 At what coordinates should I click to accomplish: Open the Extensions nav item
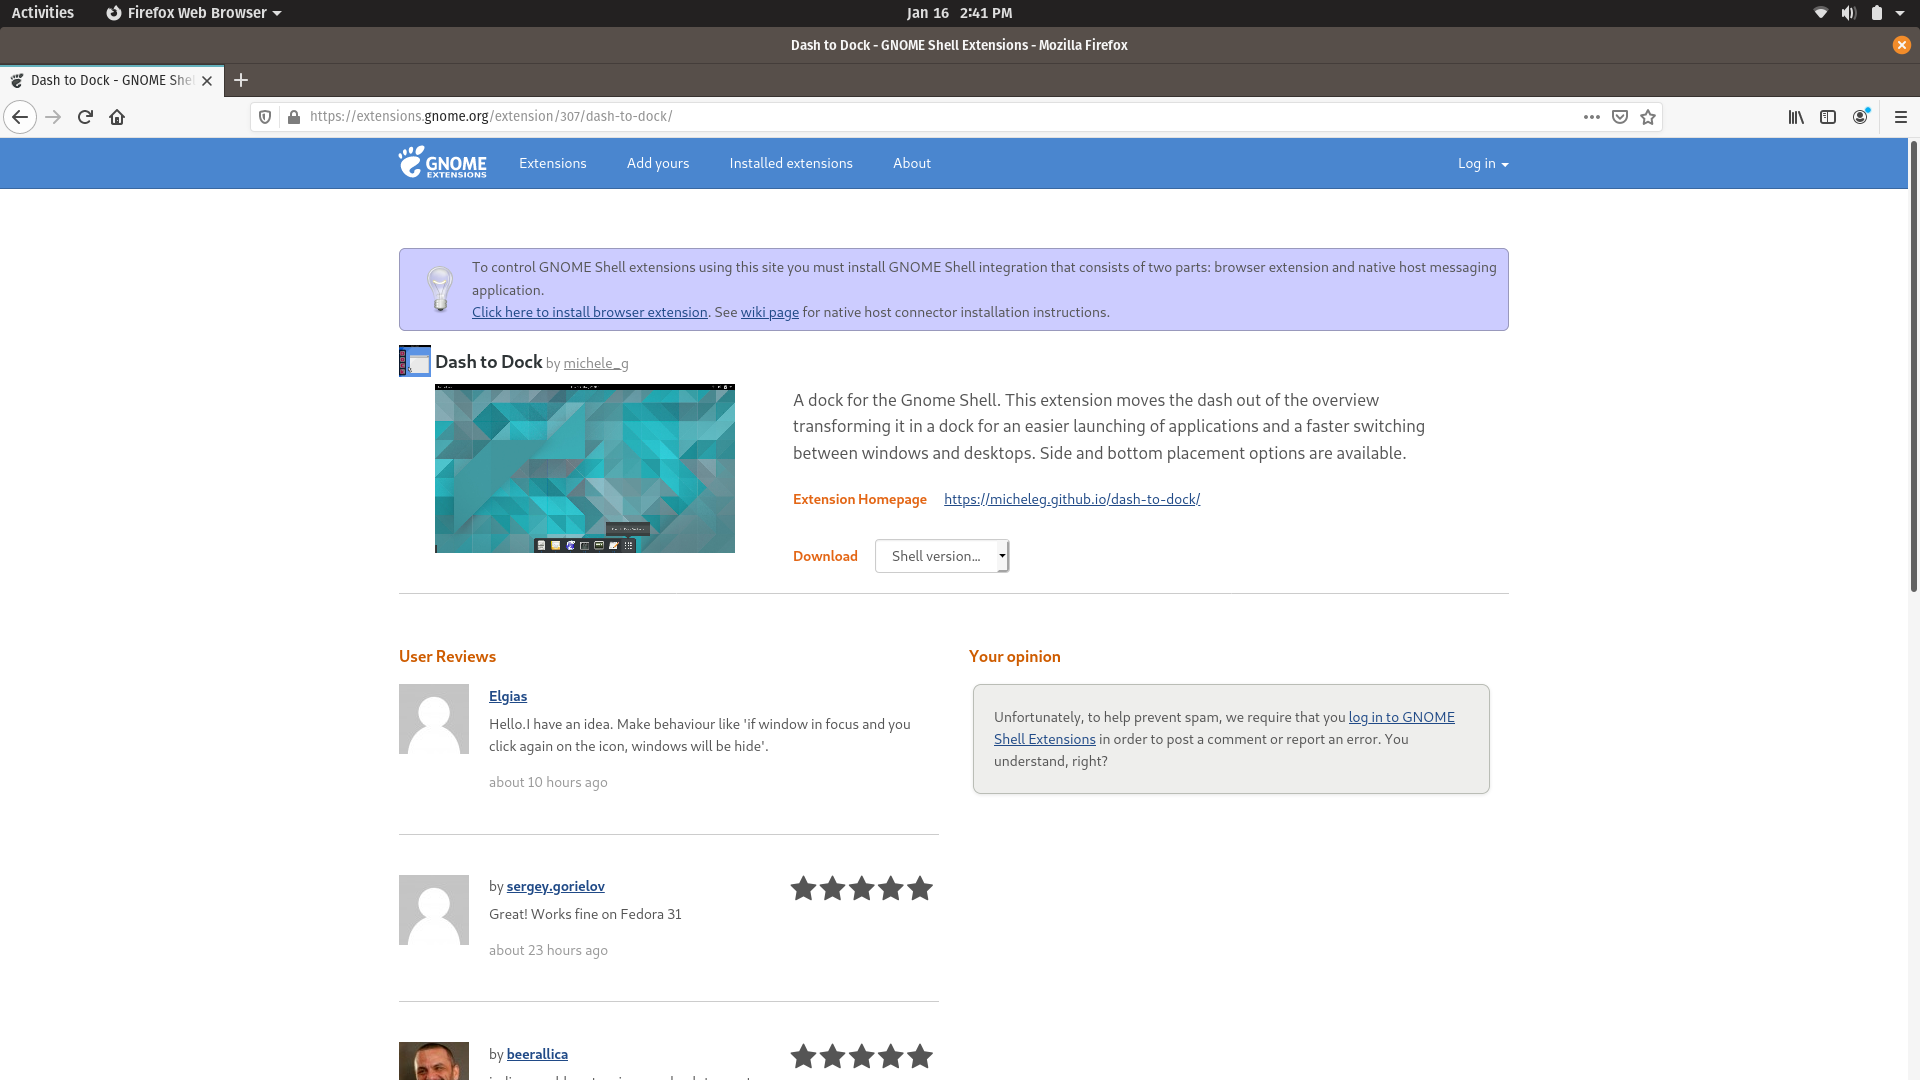pyautogui.click(x=553, y=163)
